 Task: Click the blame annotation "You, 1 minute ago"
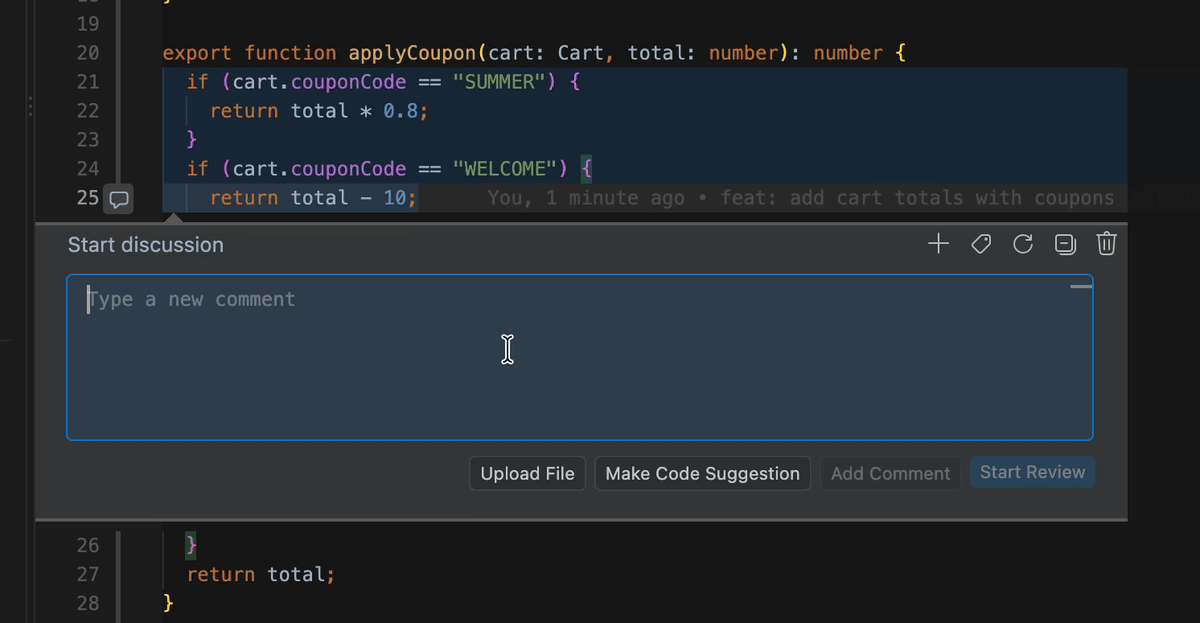[586, 199]
